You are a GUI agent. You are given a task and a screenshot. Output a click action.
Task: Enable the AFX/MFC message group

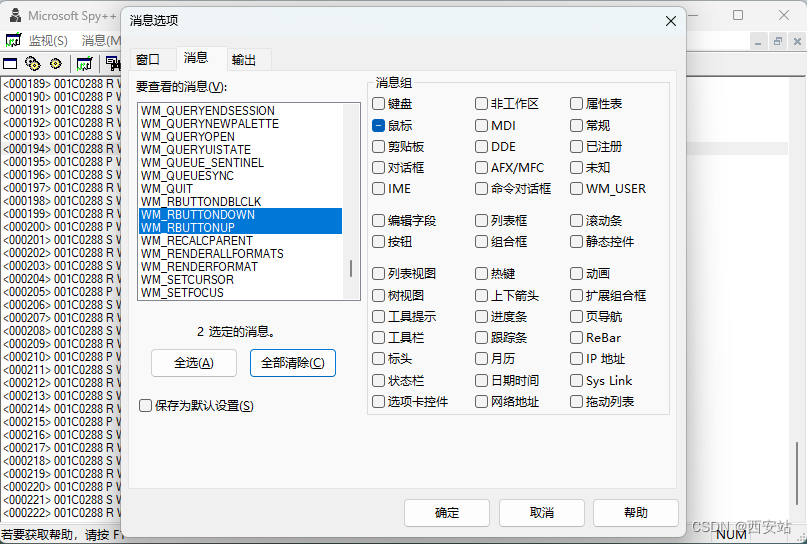click(481, 167)
